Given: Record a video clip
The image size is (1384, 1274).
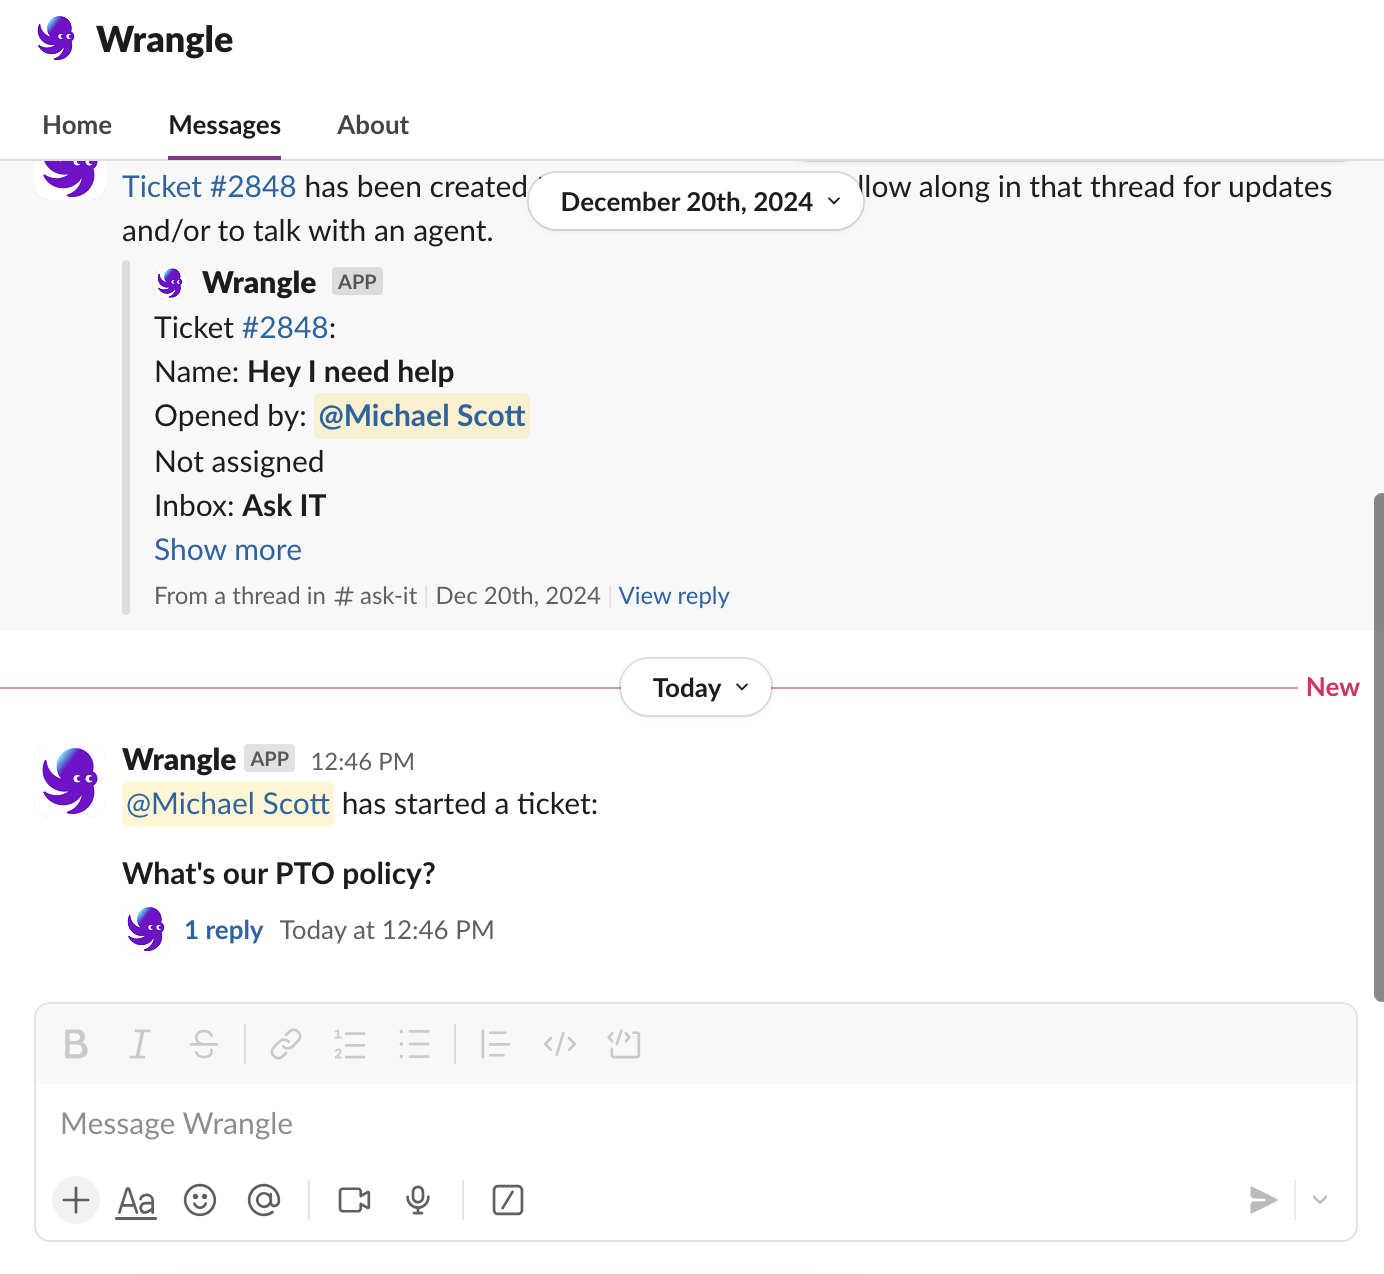Looking at the screenshot, I should click(354, 1200).
